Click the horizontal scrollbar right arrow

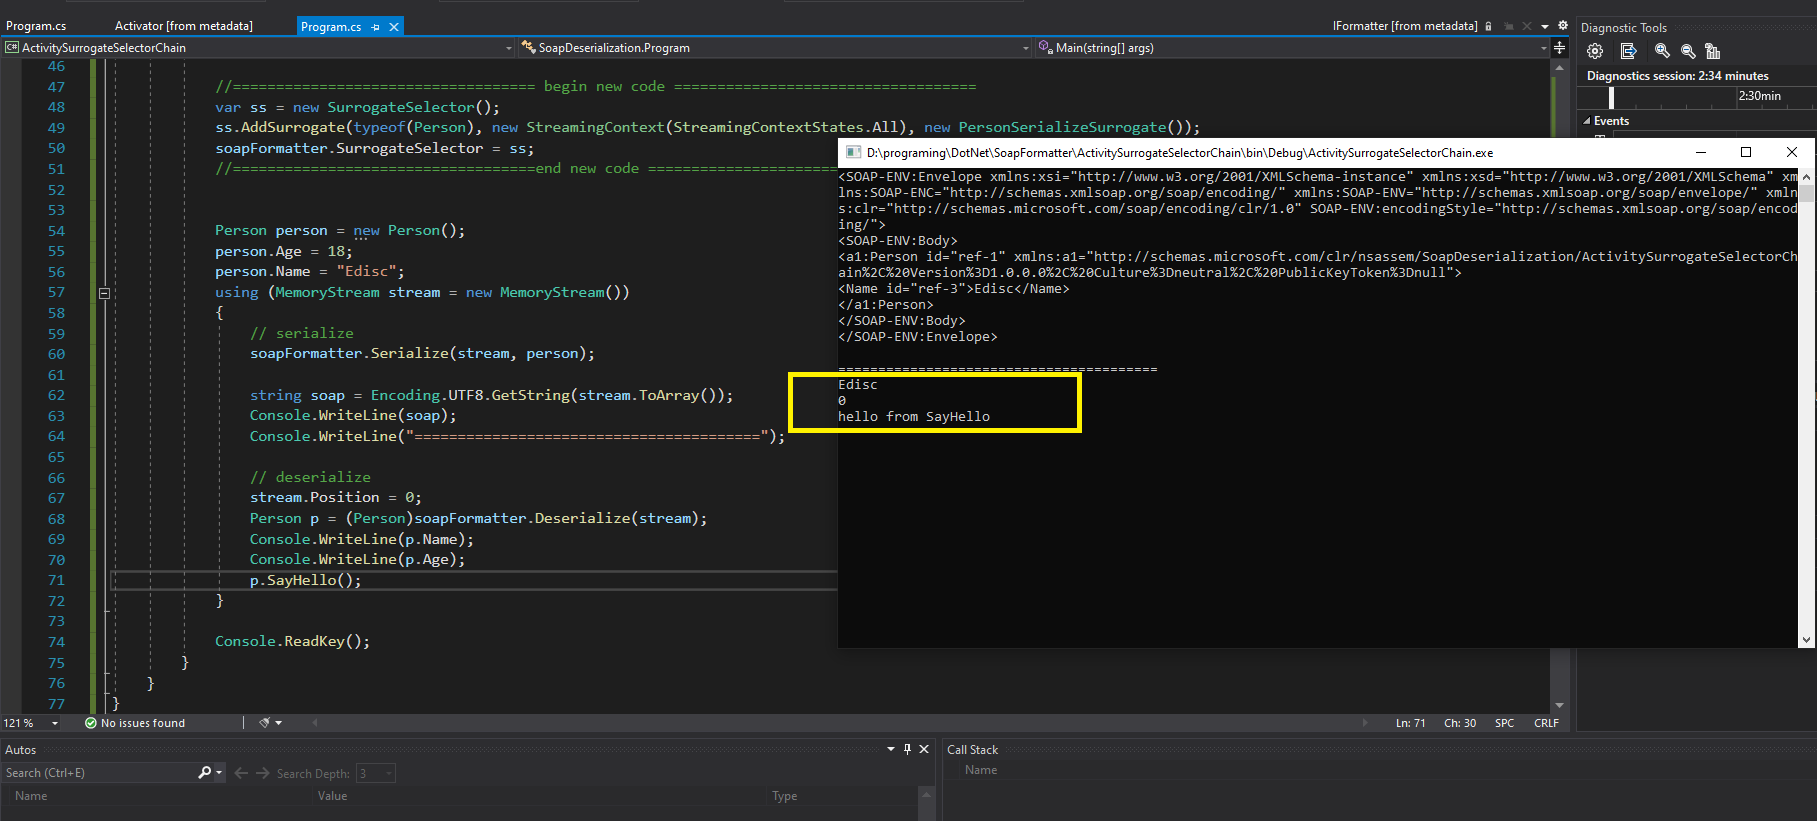coord(1365,722)
